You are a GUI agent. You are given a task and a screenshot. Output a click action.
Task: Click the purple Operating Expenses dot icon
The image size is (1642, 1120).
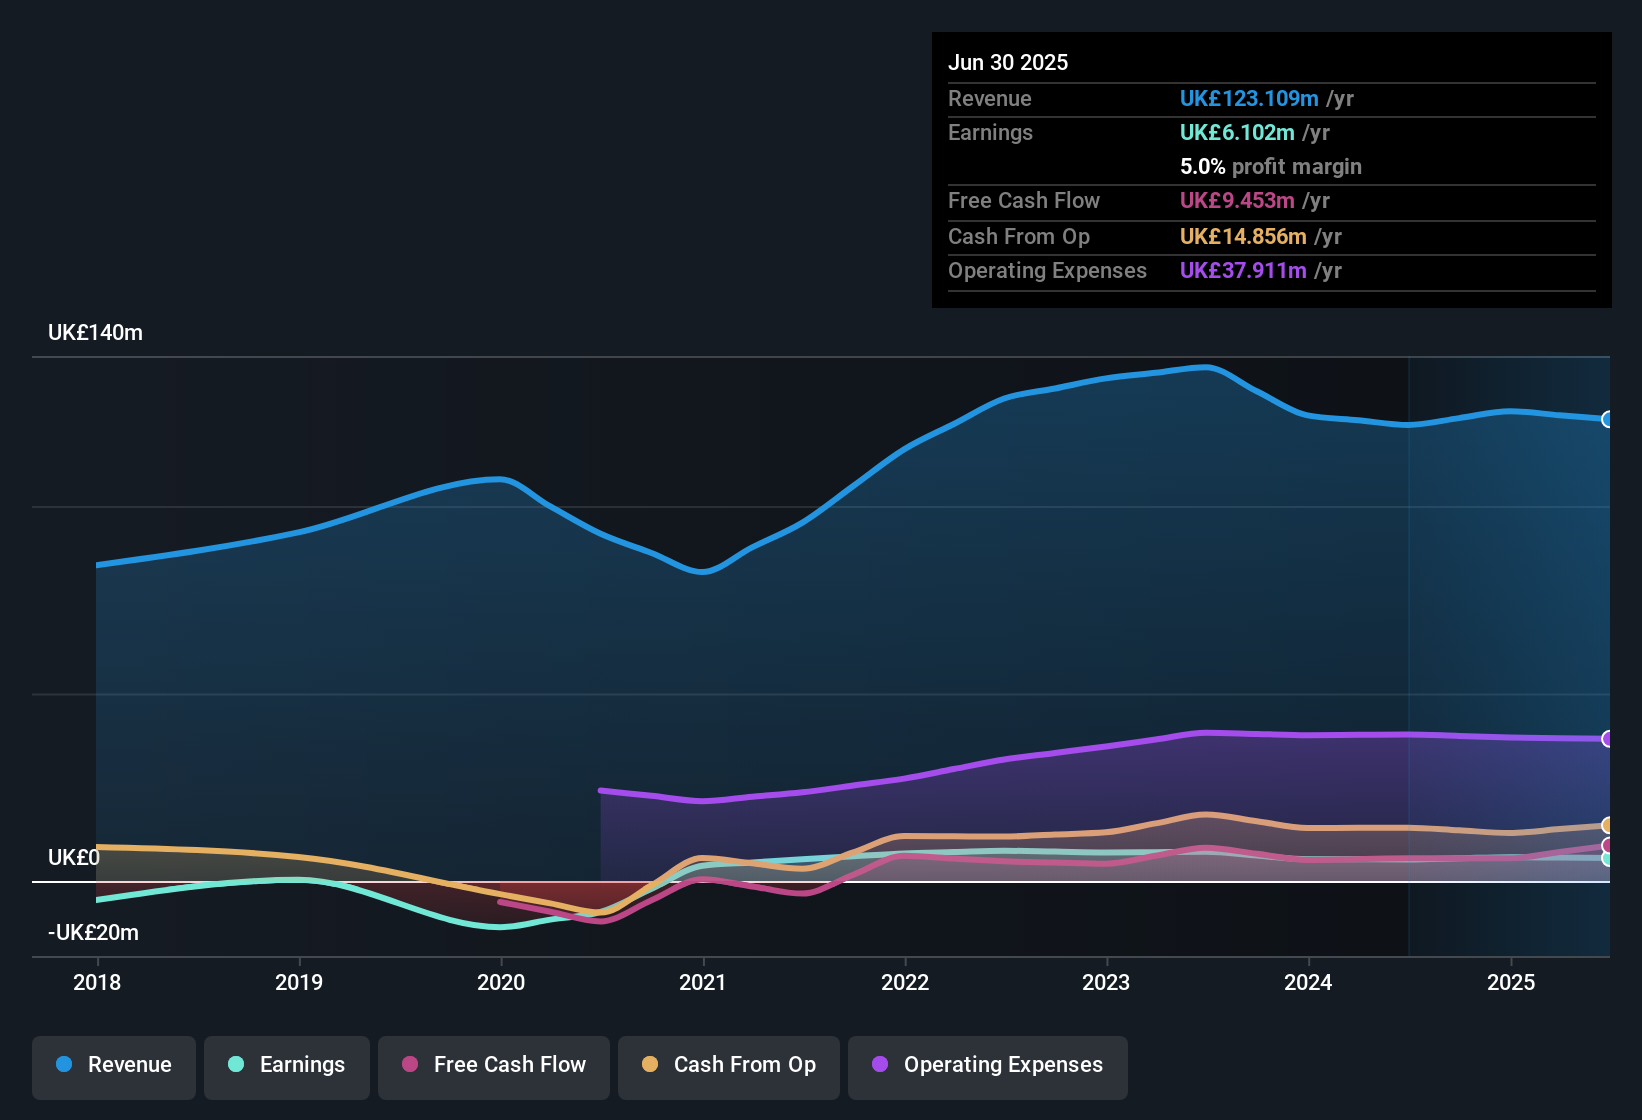coord(877,1065)
